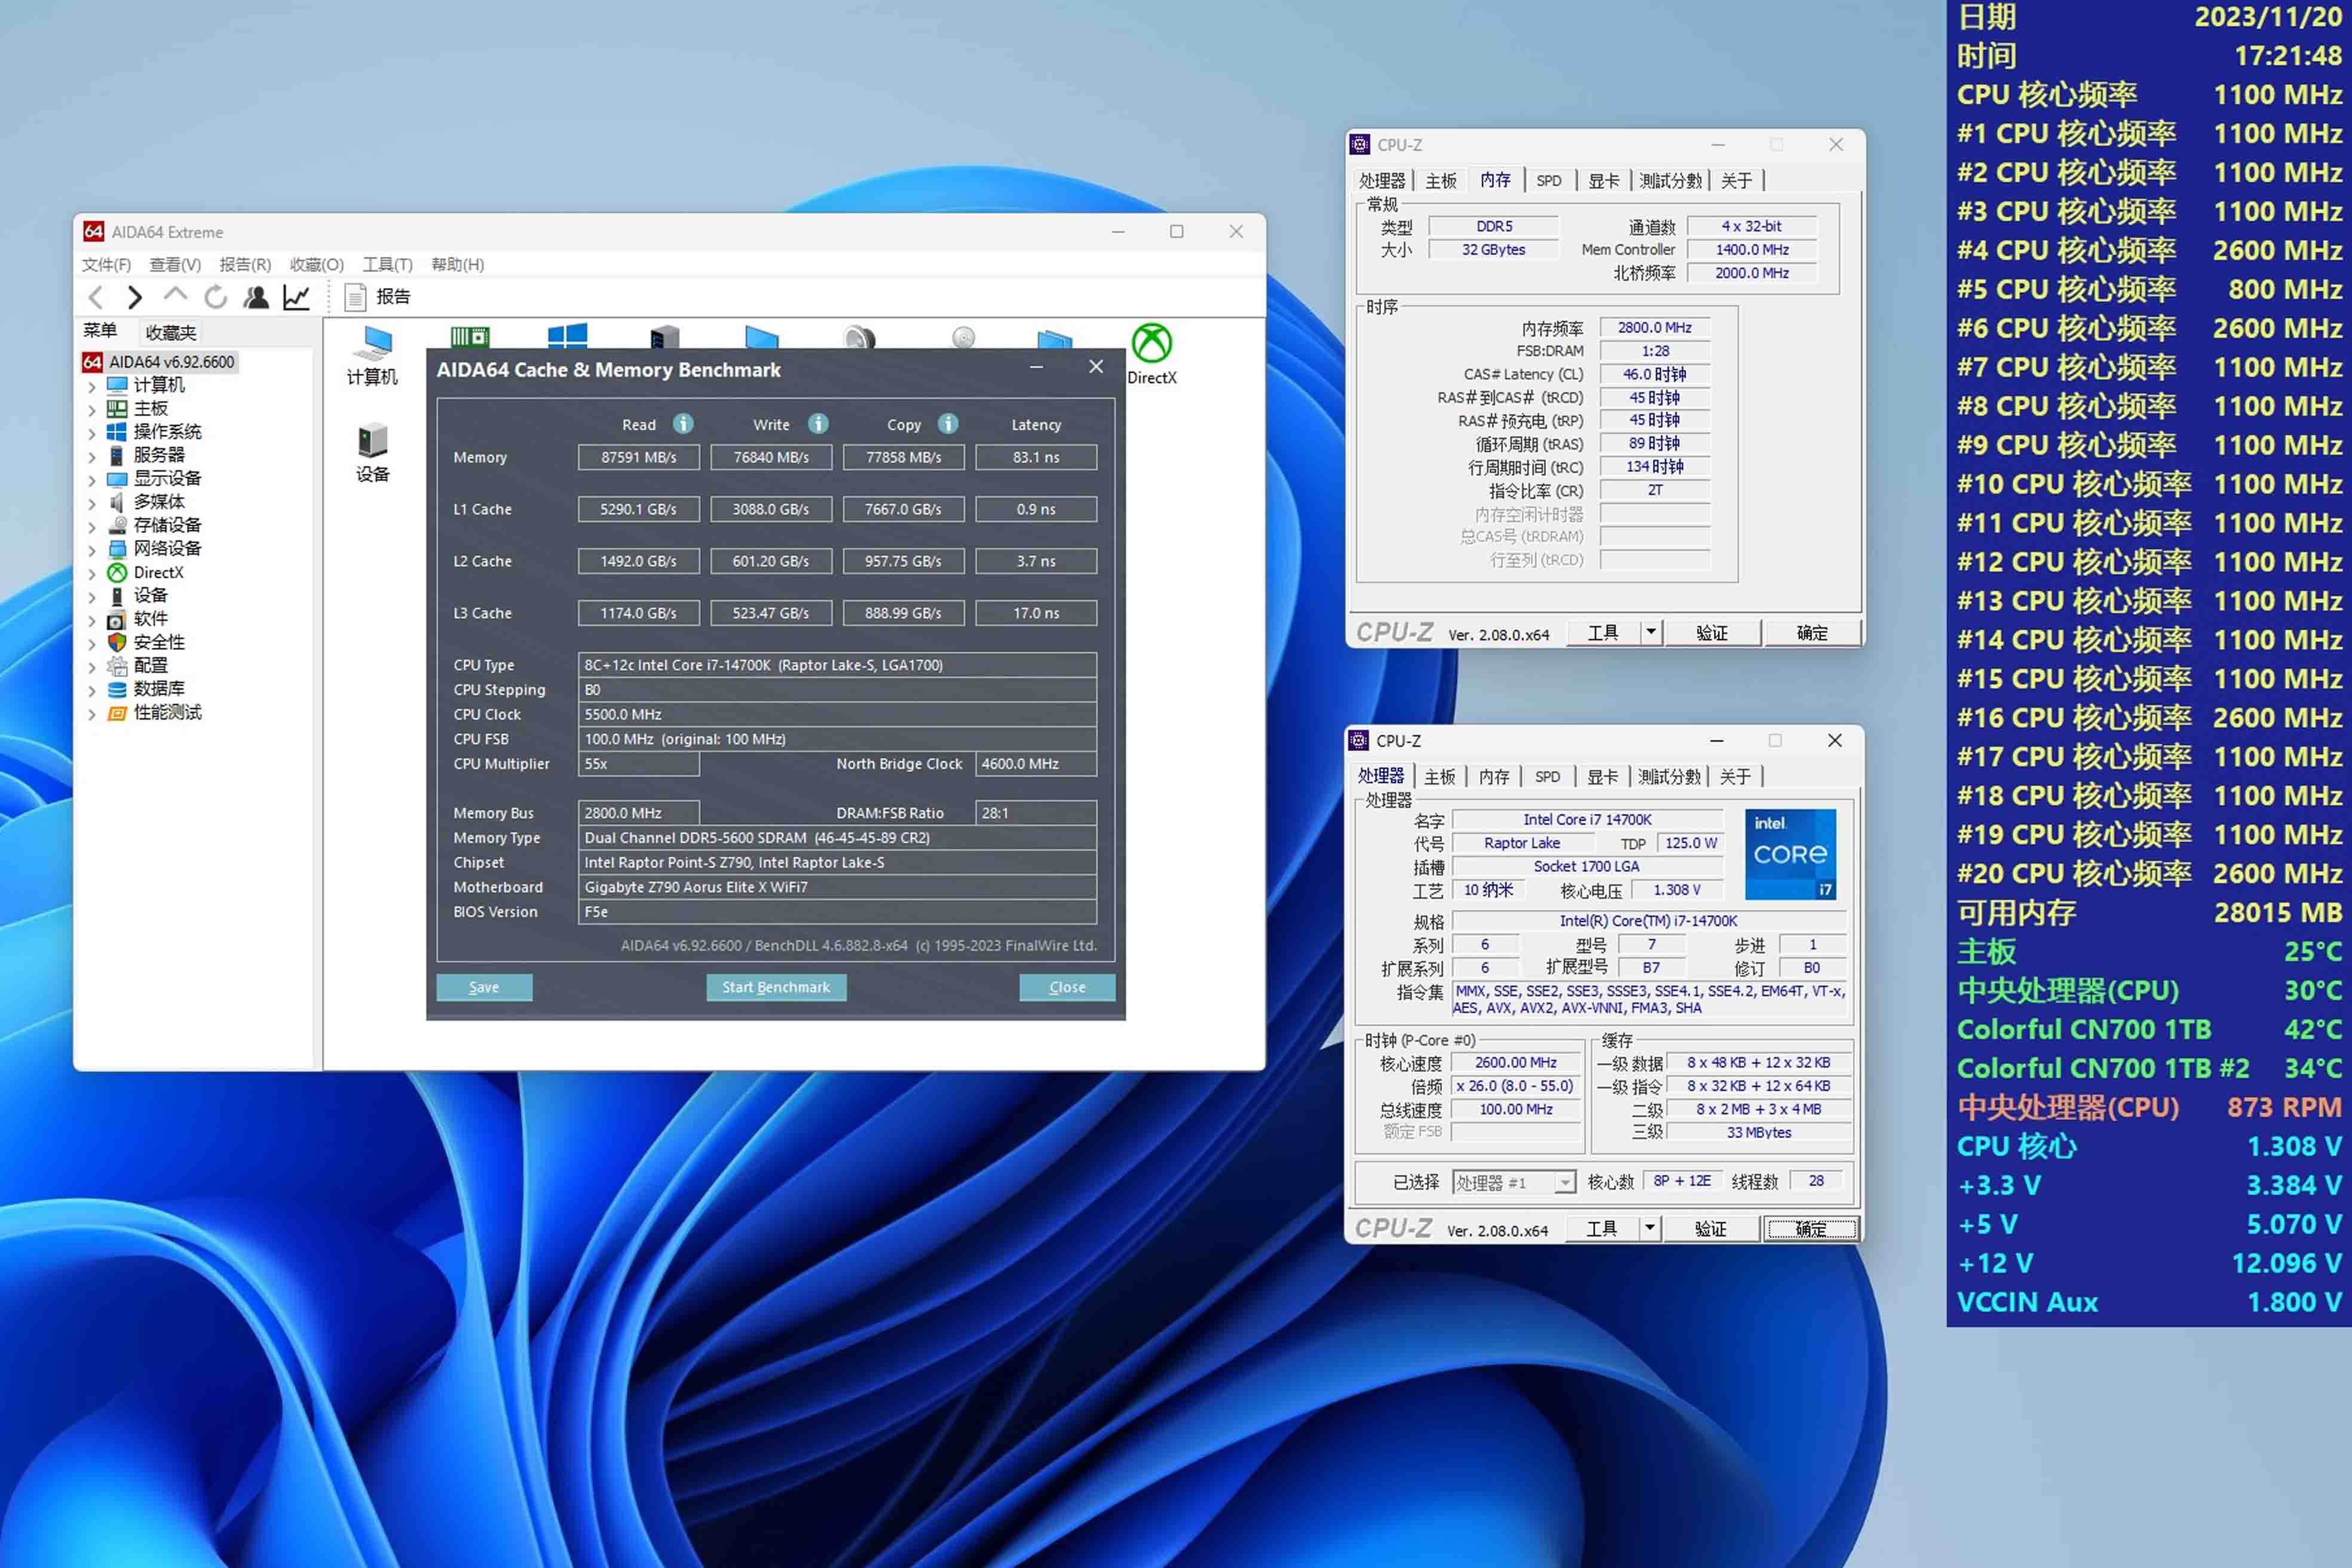This screenshot has width=2352, height=1568.
Task: Expand the 计算机 tree node
Action: tap(91, 386)
